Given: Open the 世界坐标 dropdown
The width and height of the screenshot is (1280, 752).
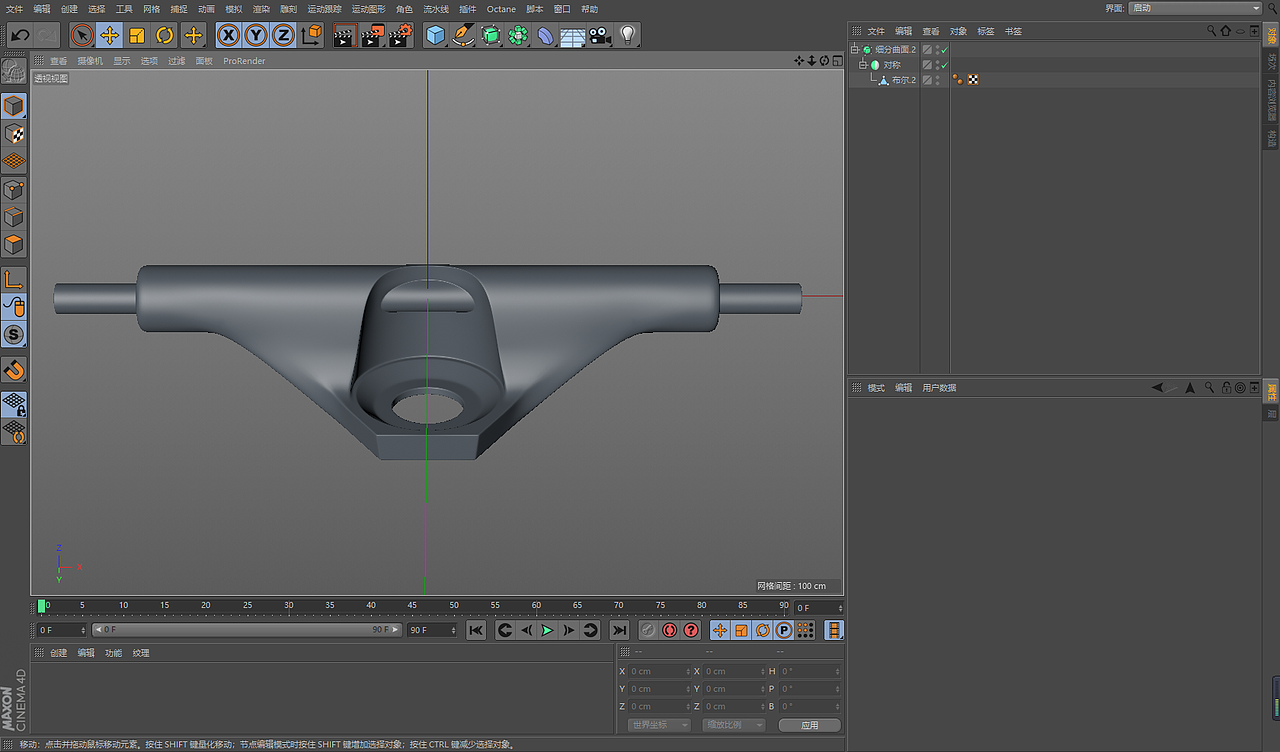Looking at the screenshot, I should 659,725.
